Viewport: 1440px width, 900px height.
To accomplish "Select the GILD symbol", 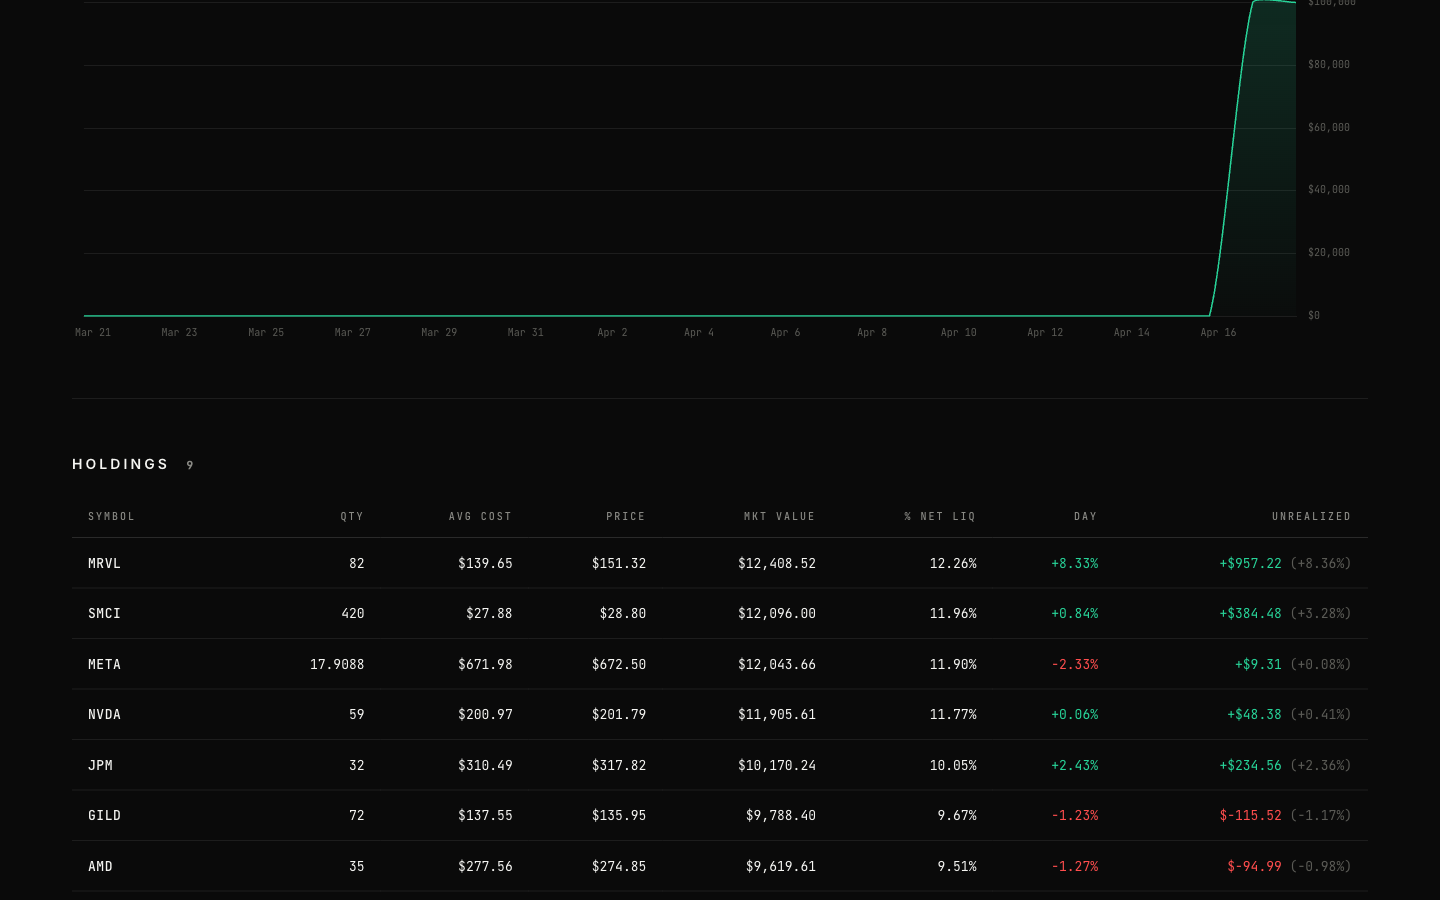I will [104, 816].
